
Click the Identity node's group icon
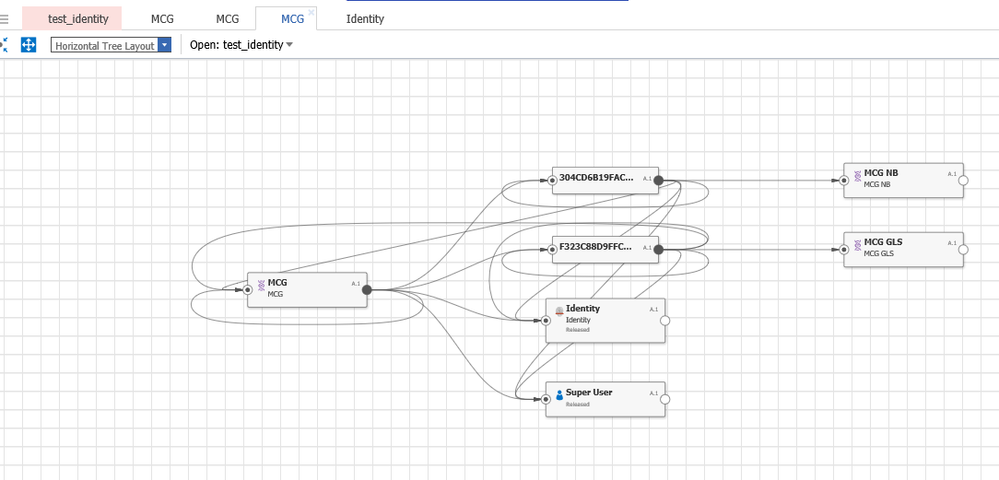(559, 310)
